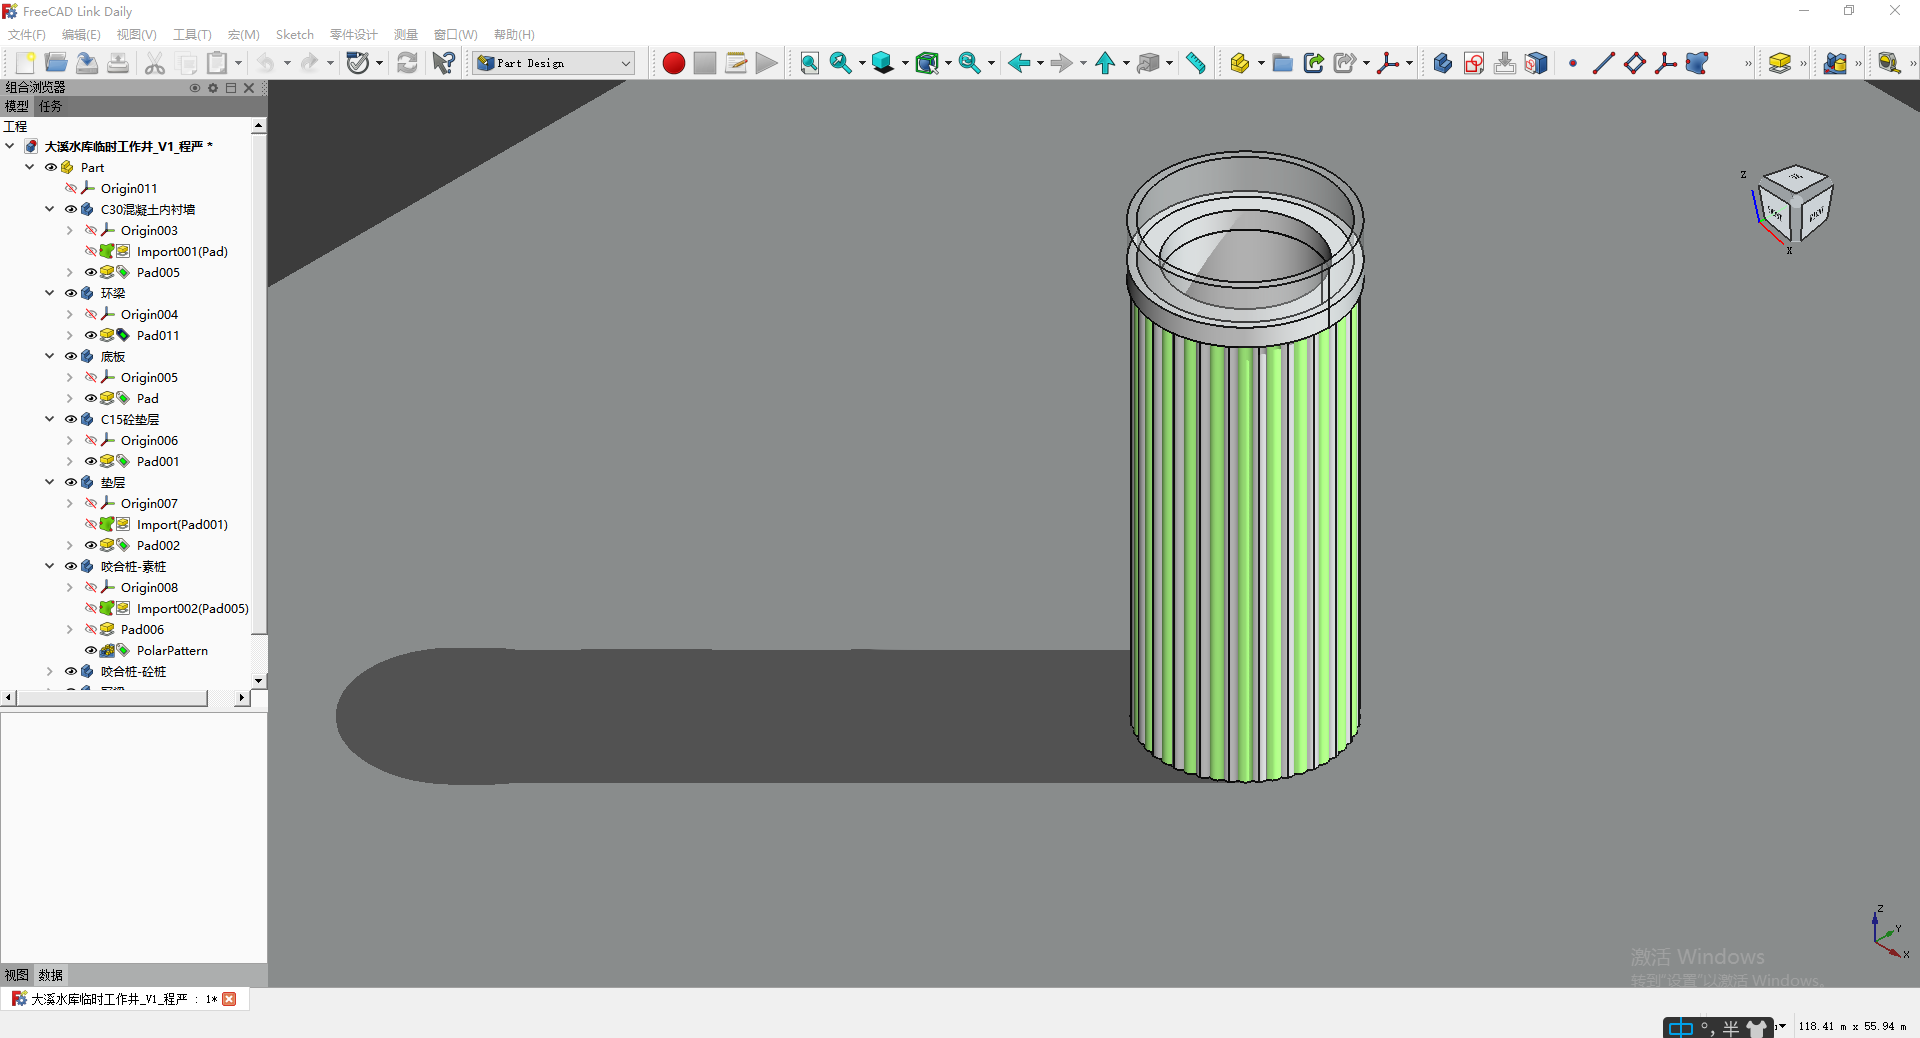The width and height of the screenshot is (1920, 1038).
Task: Switch to the 数据 property tab
Action: pos(50,975)
